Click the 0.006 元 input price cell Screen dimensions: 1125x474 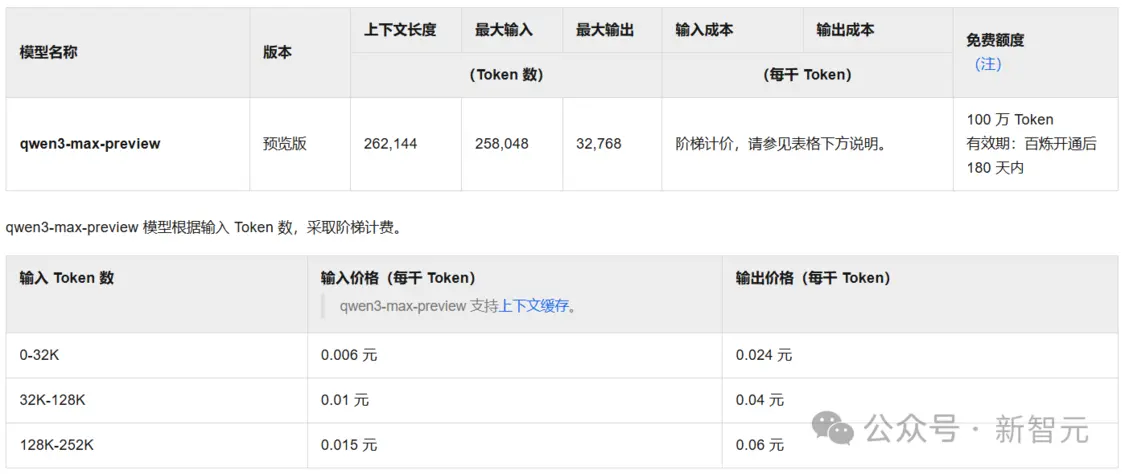pyautogui.click(x=349, y=355)
